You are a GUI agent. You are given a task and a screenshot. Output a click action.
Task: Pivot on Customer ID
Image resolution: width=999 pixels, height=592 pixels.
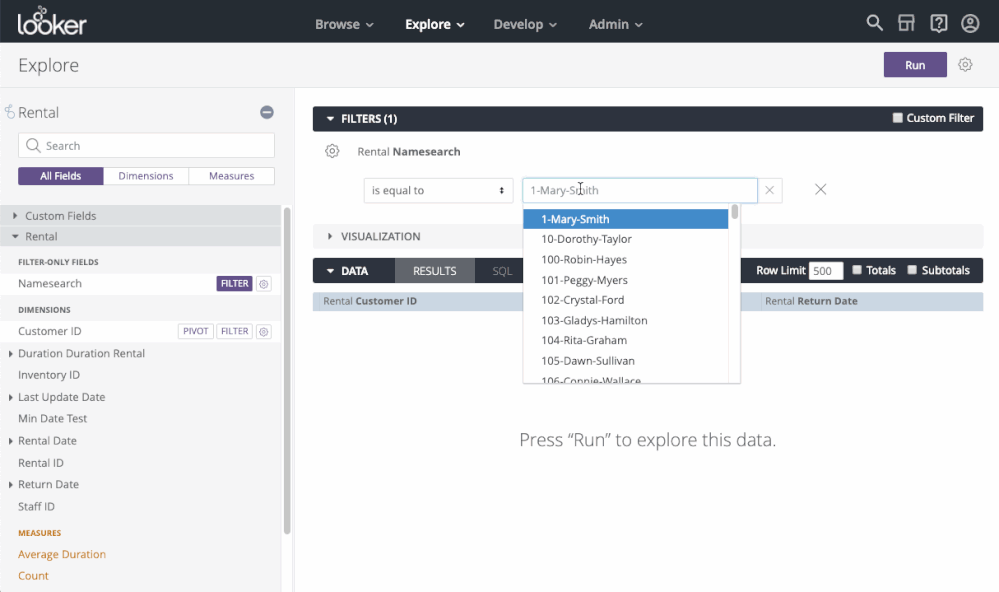(196, 331)
